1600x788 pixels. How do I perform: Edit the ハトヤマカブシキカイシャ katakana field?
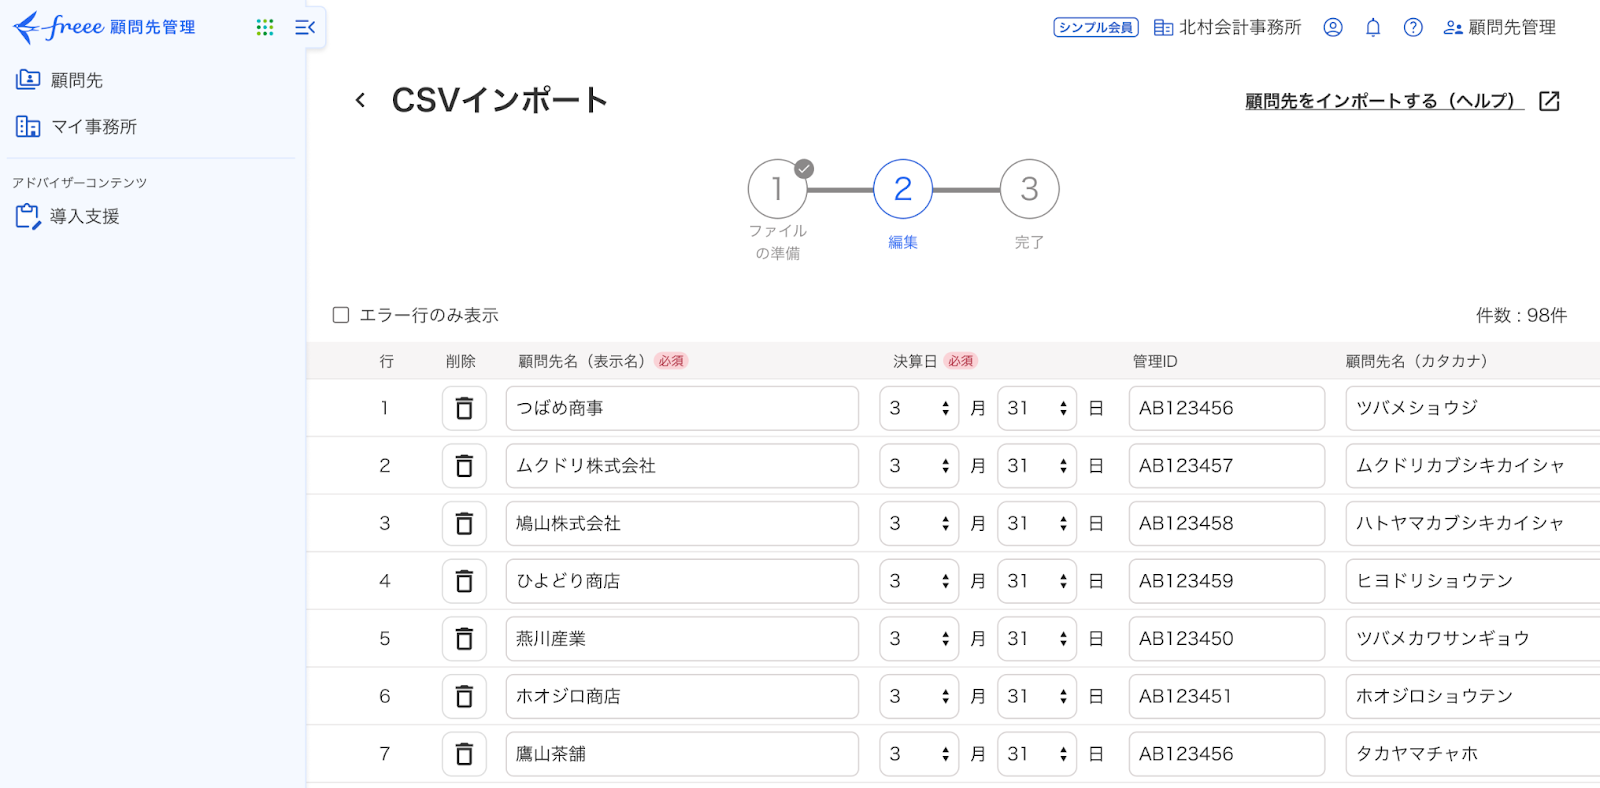(1473, 523)
